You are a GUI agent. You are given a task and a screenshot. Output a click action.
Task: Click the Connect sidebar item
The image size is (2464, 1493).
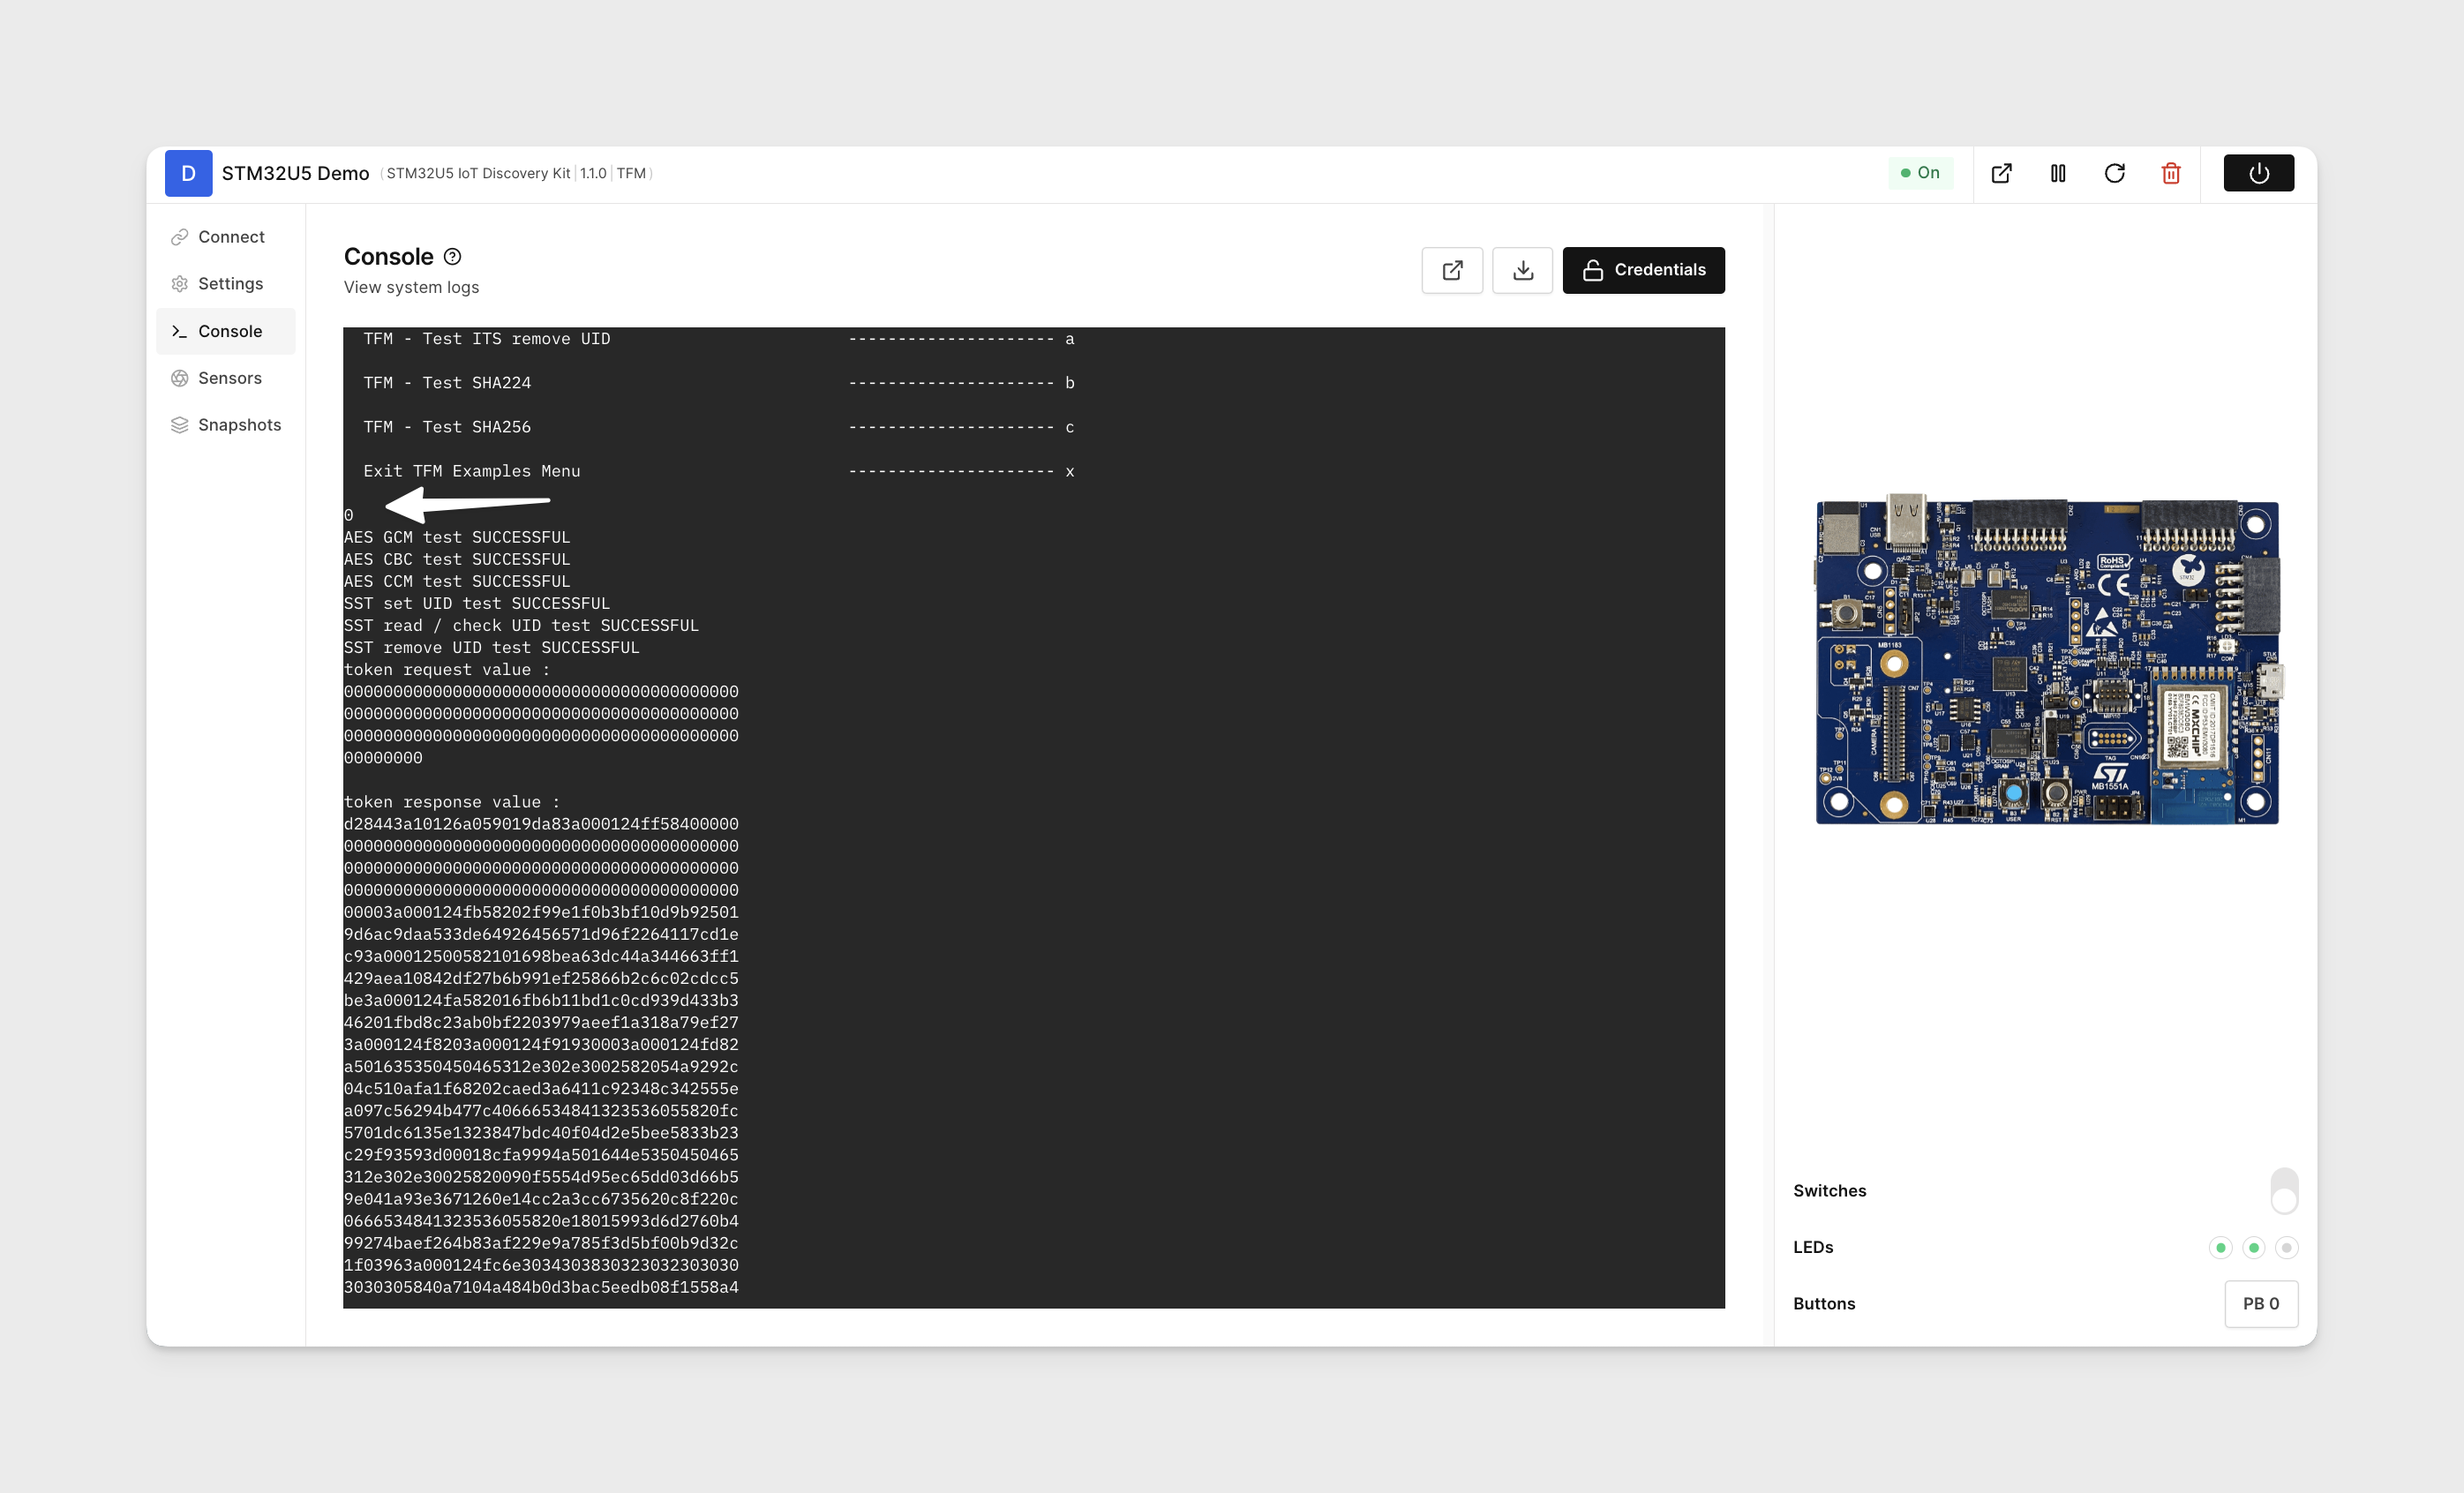[229, 236]
